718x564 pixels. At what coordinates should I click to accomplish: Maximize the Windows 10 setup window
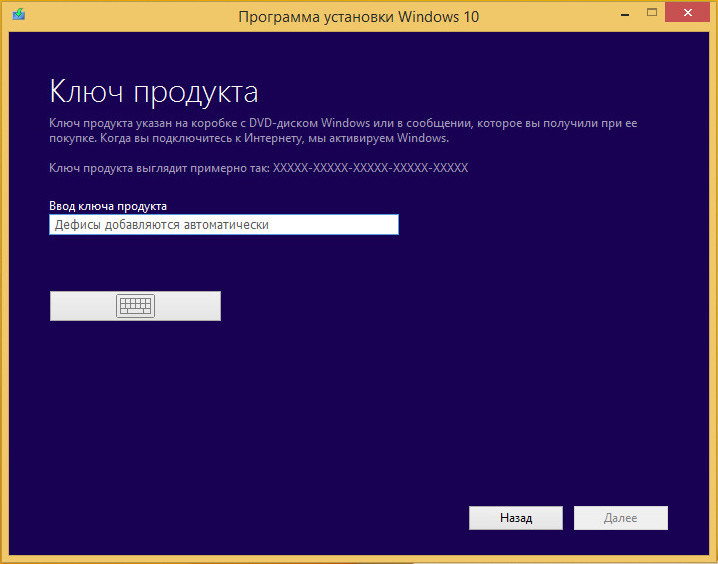click(652, 13)
